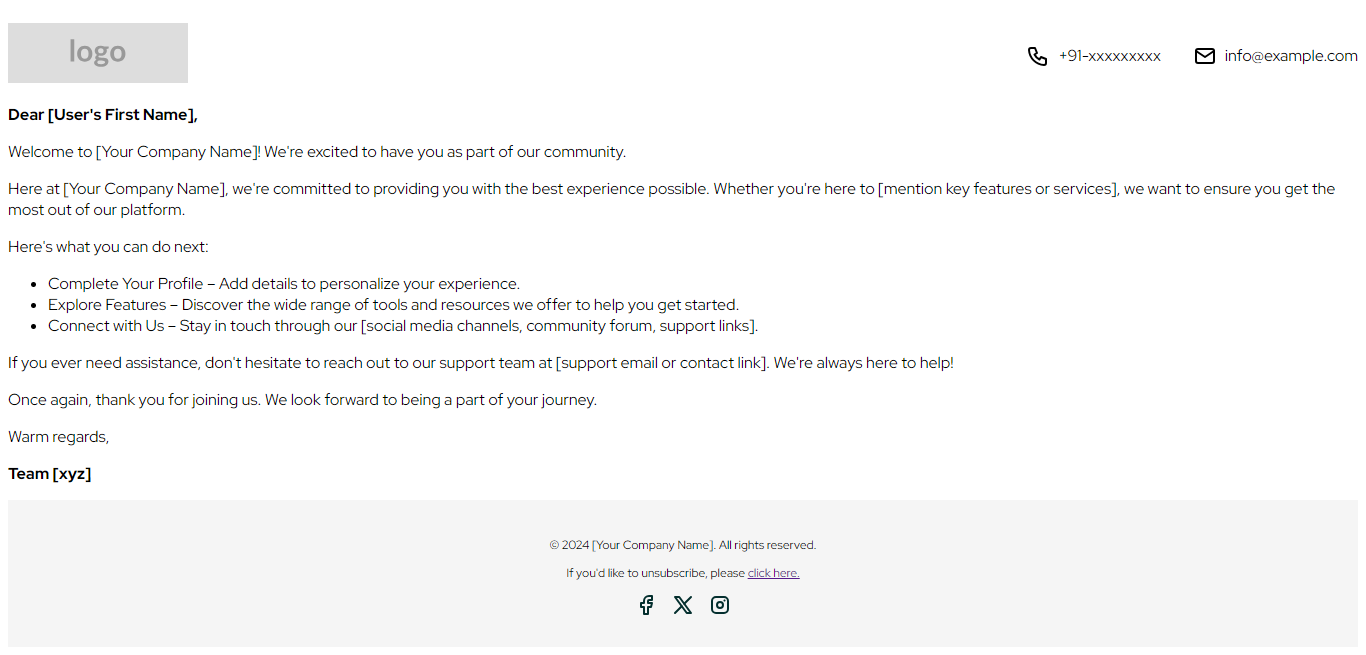Open the Instagram social icon
The height and width of the screenshot is (655, 1366).
coord(720,605)
